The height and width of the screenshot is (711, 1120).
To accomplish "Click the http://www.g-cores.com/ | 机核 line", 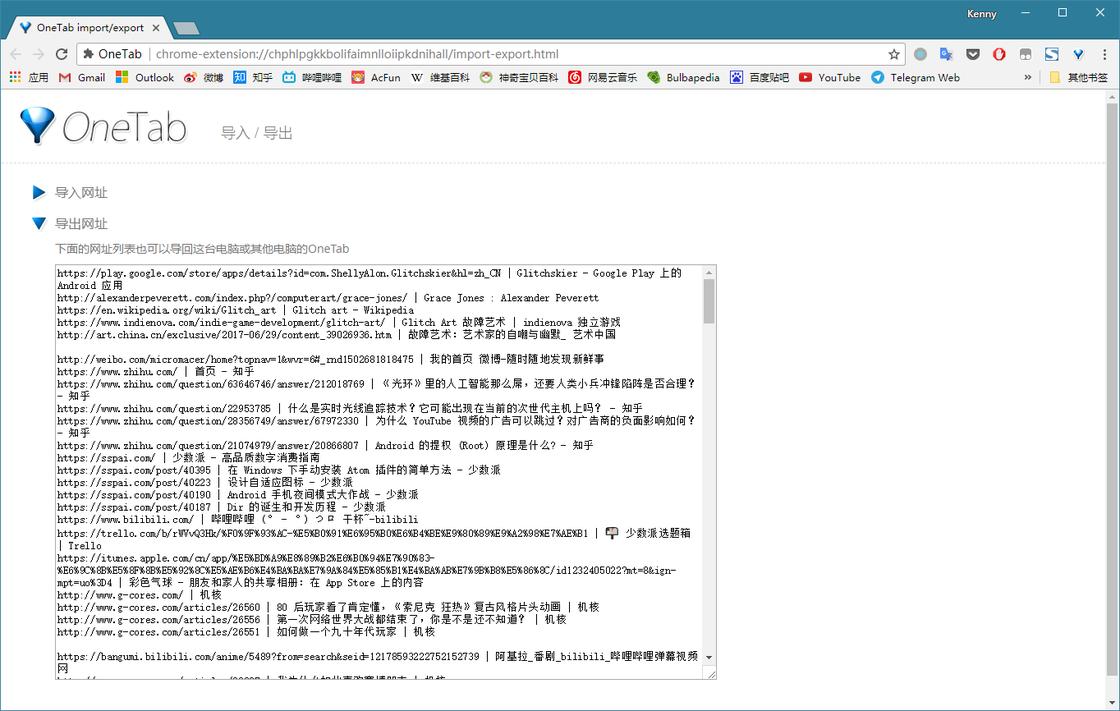I will [139, 595].
